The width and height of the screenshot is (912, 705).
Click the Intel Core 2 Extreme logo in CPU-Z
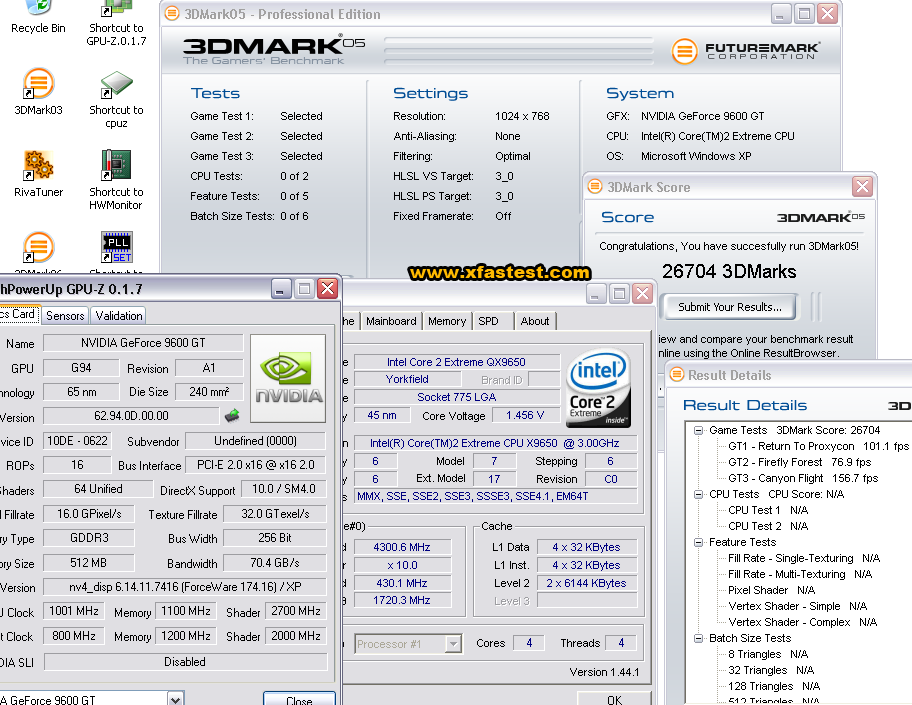598,388
